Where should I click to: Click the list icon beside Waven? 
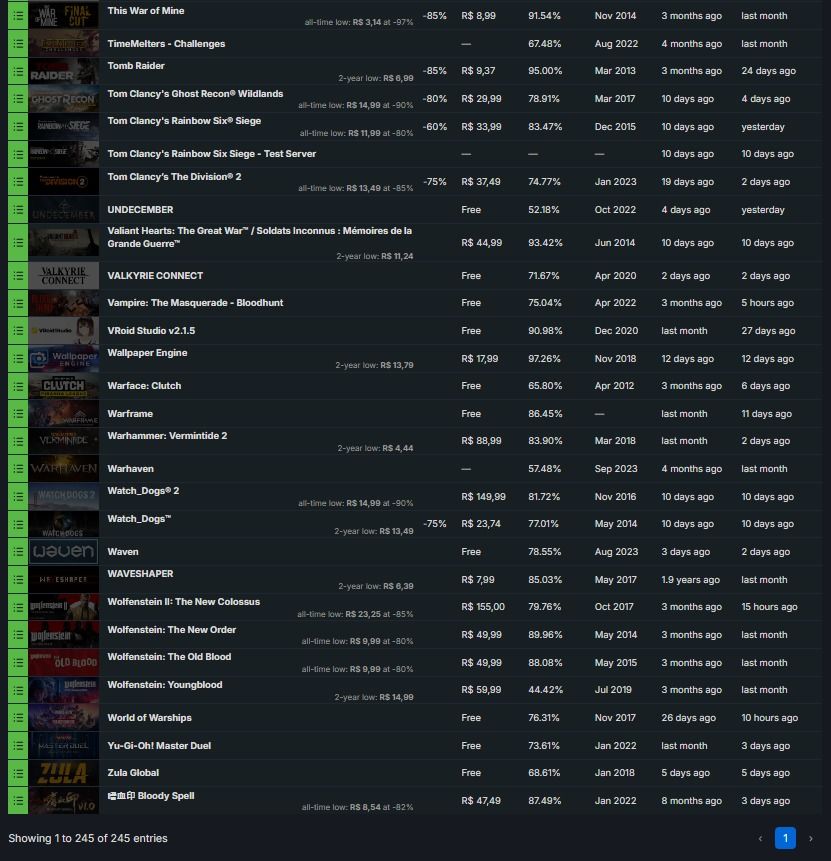tap(18, 551)
